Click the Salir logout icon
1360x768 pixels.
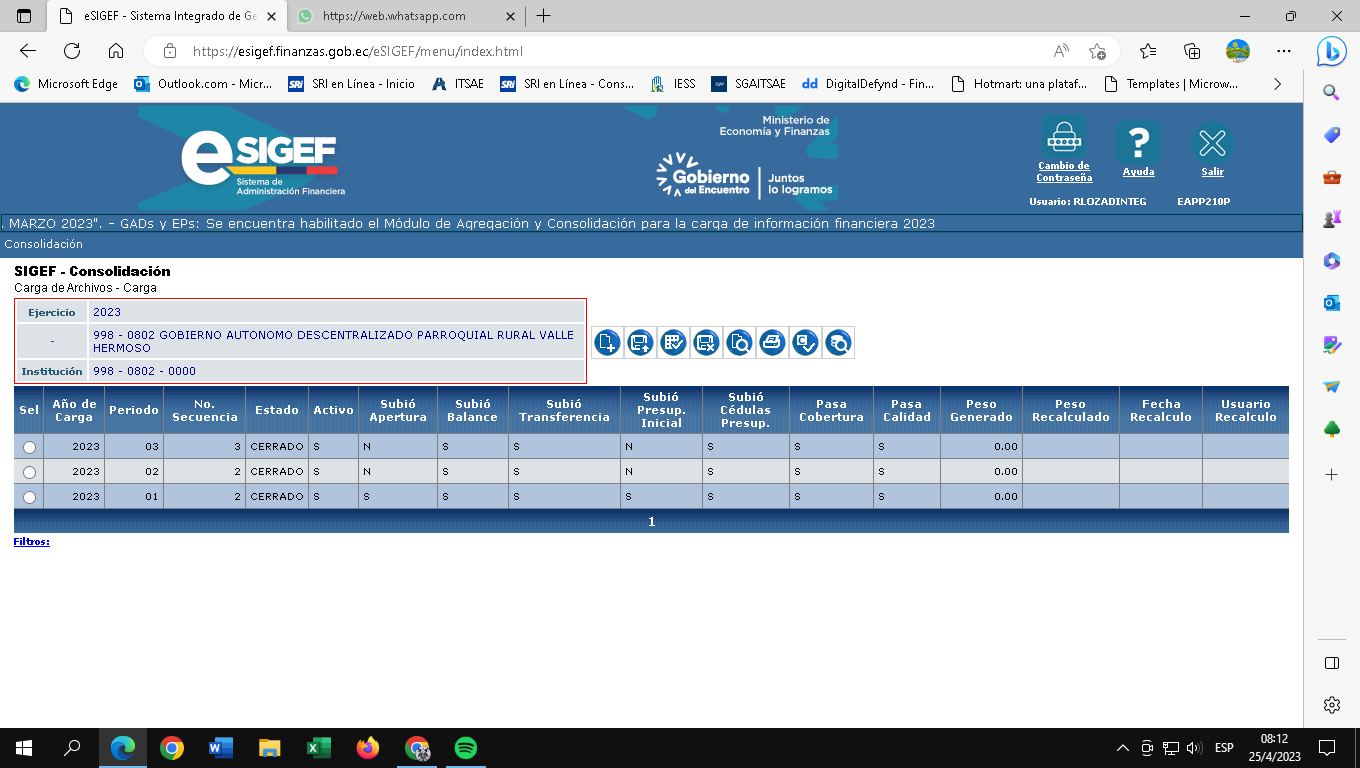pos(1212,145)
